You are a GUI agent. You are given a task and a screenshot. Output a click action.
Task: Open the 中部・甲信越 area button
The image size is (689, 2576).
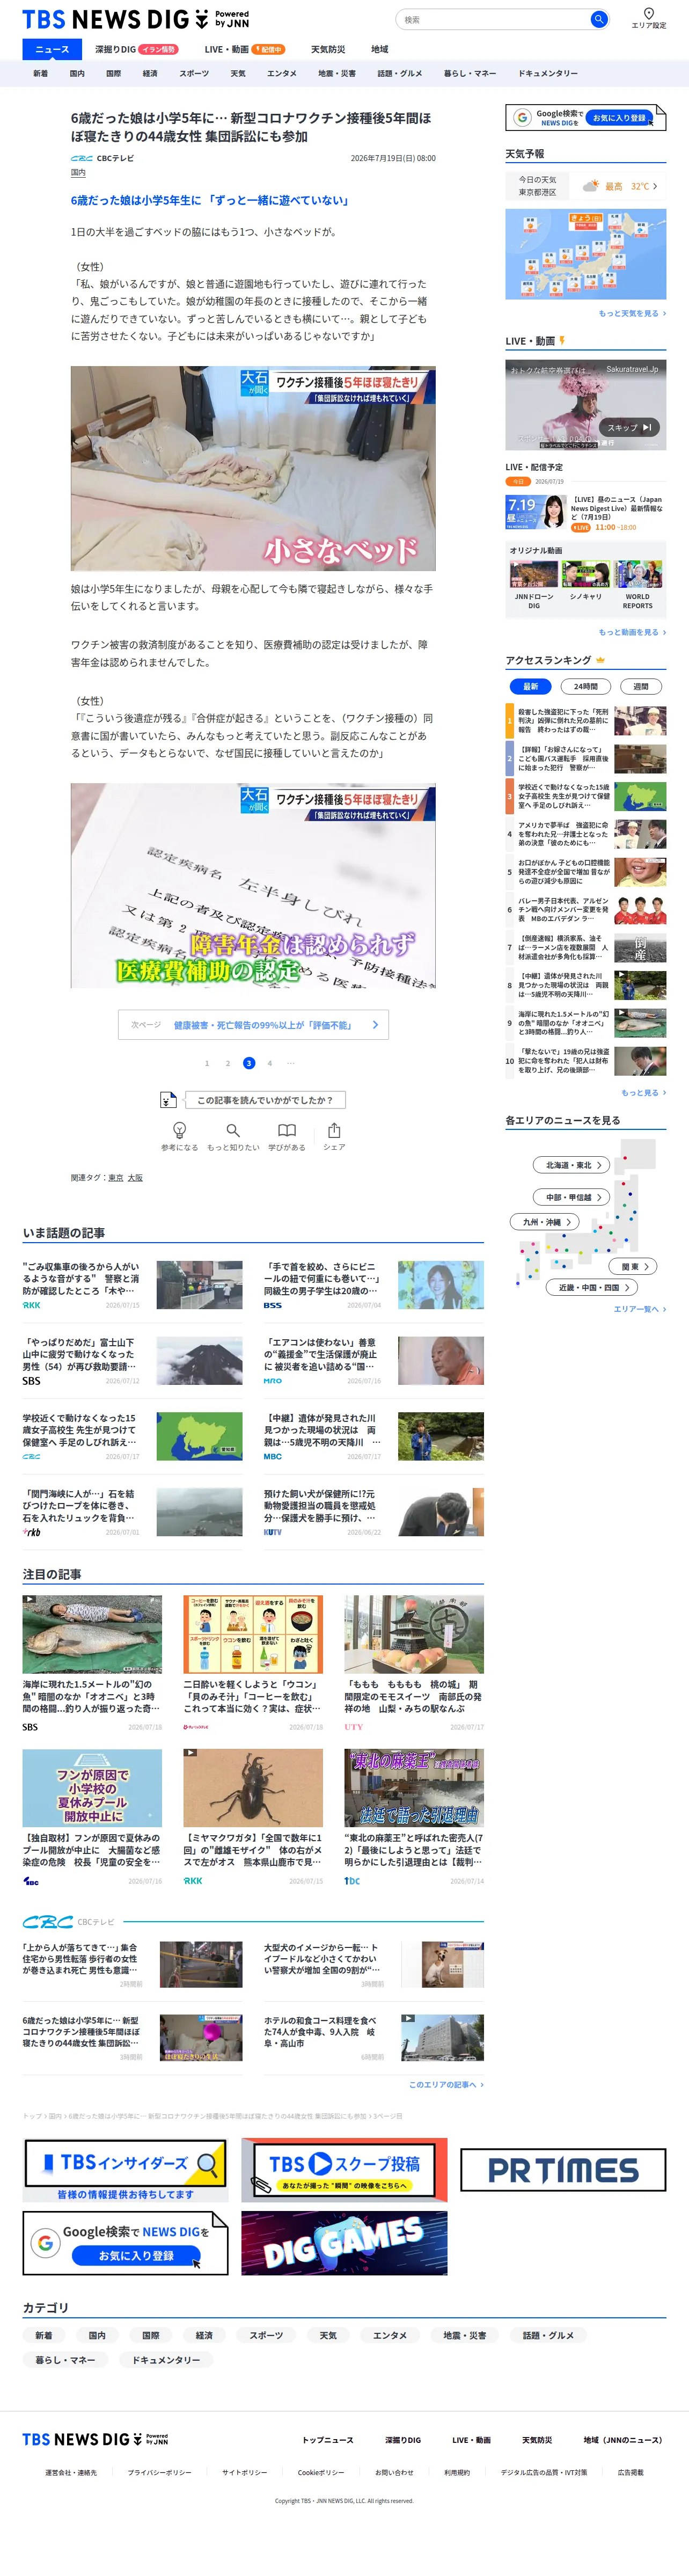[x=571, y=1197]
